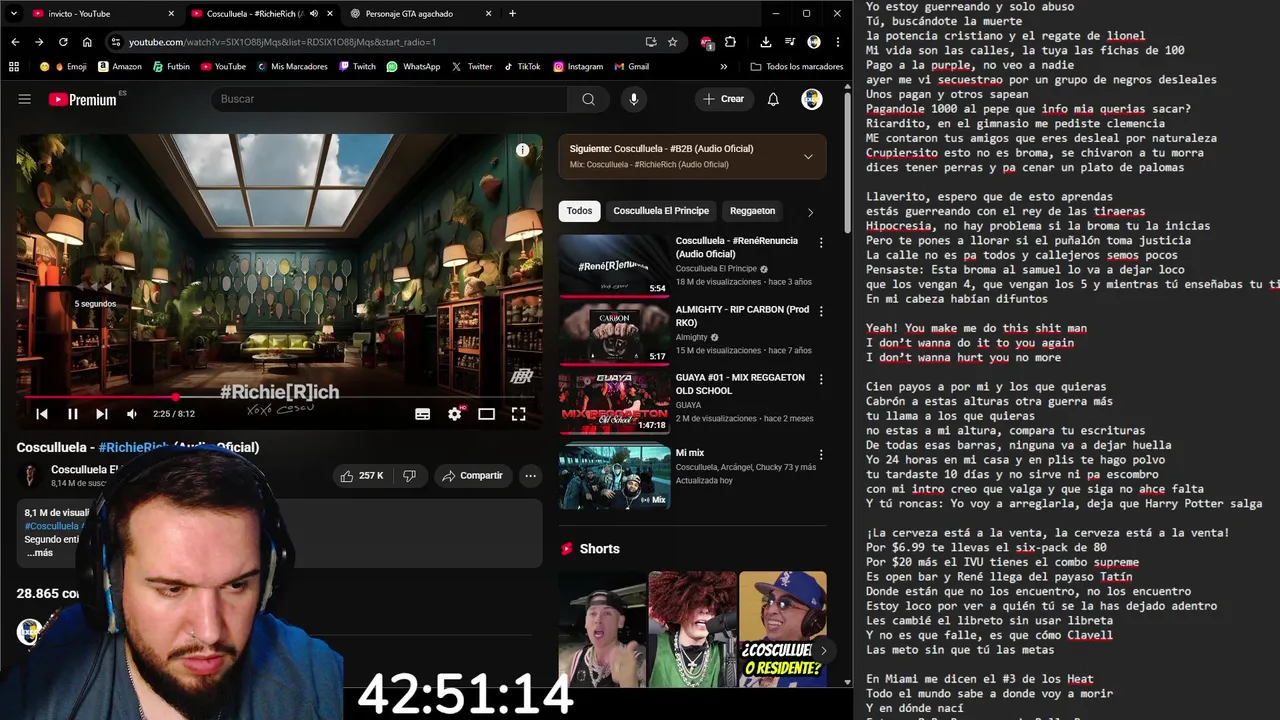Open ALMIGHTY RIP CARBON thumbnail
This screenshot has width=1280, height=720.
[614, 335]
